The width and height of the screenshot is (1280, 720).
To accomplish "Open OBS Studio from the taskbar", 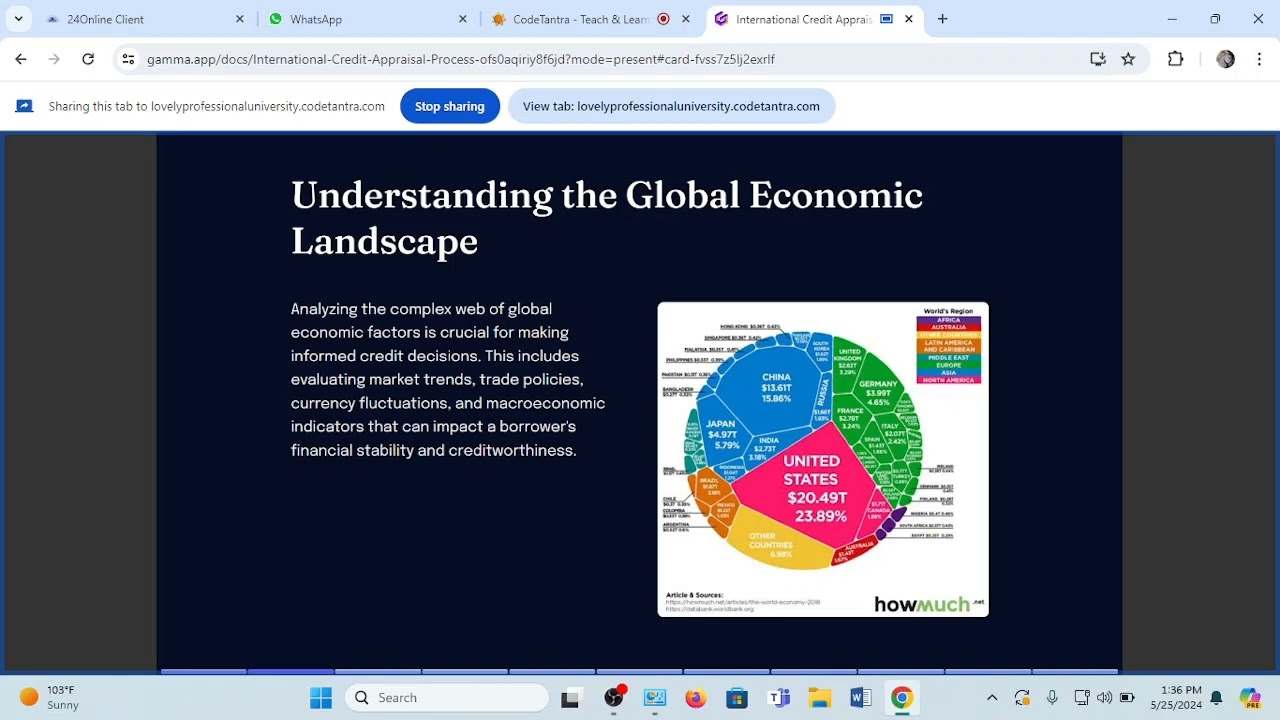I will click(614, 698).
